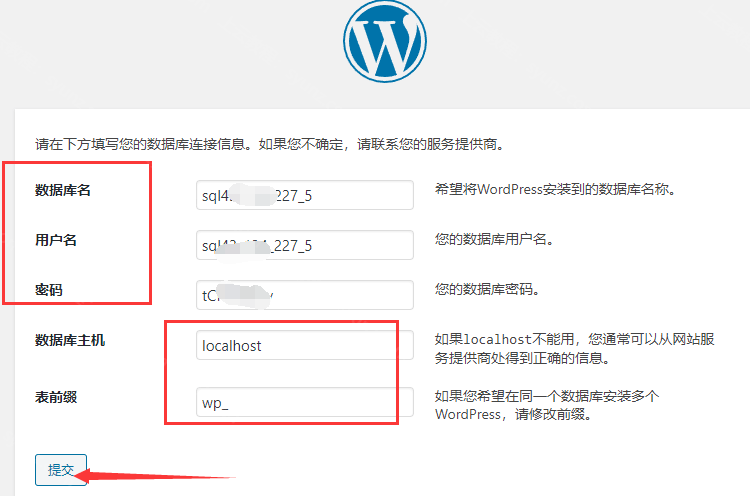Click the 密码 label
The image size is (750, 496).
49,290
